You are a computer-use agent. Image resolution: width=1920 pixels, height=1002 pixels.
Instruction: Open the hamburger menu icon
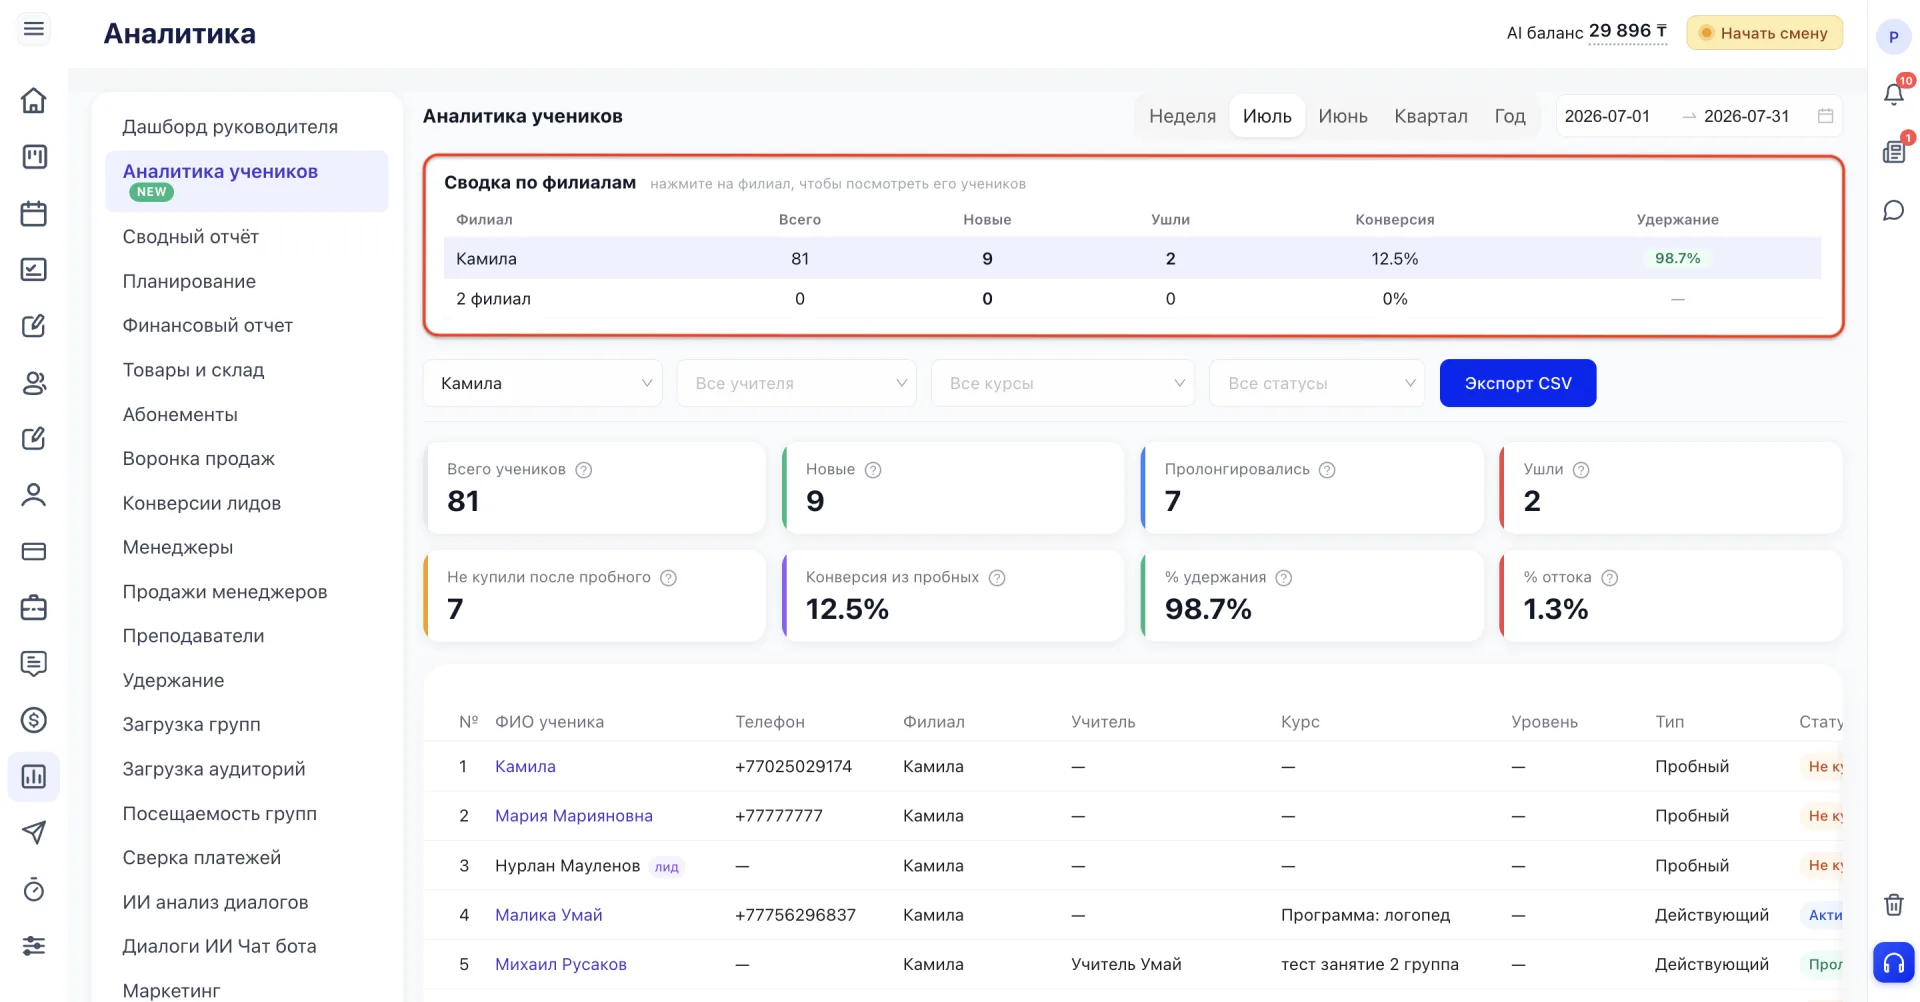click(34, 29)
